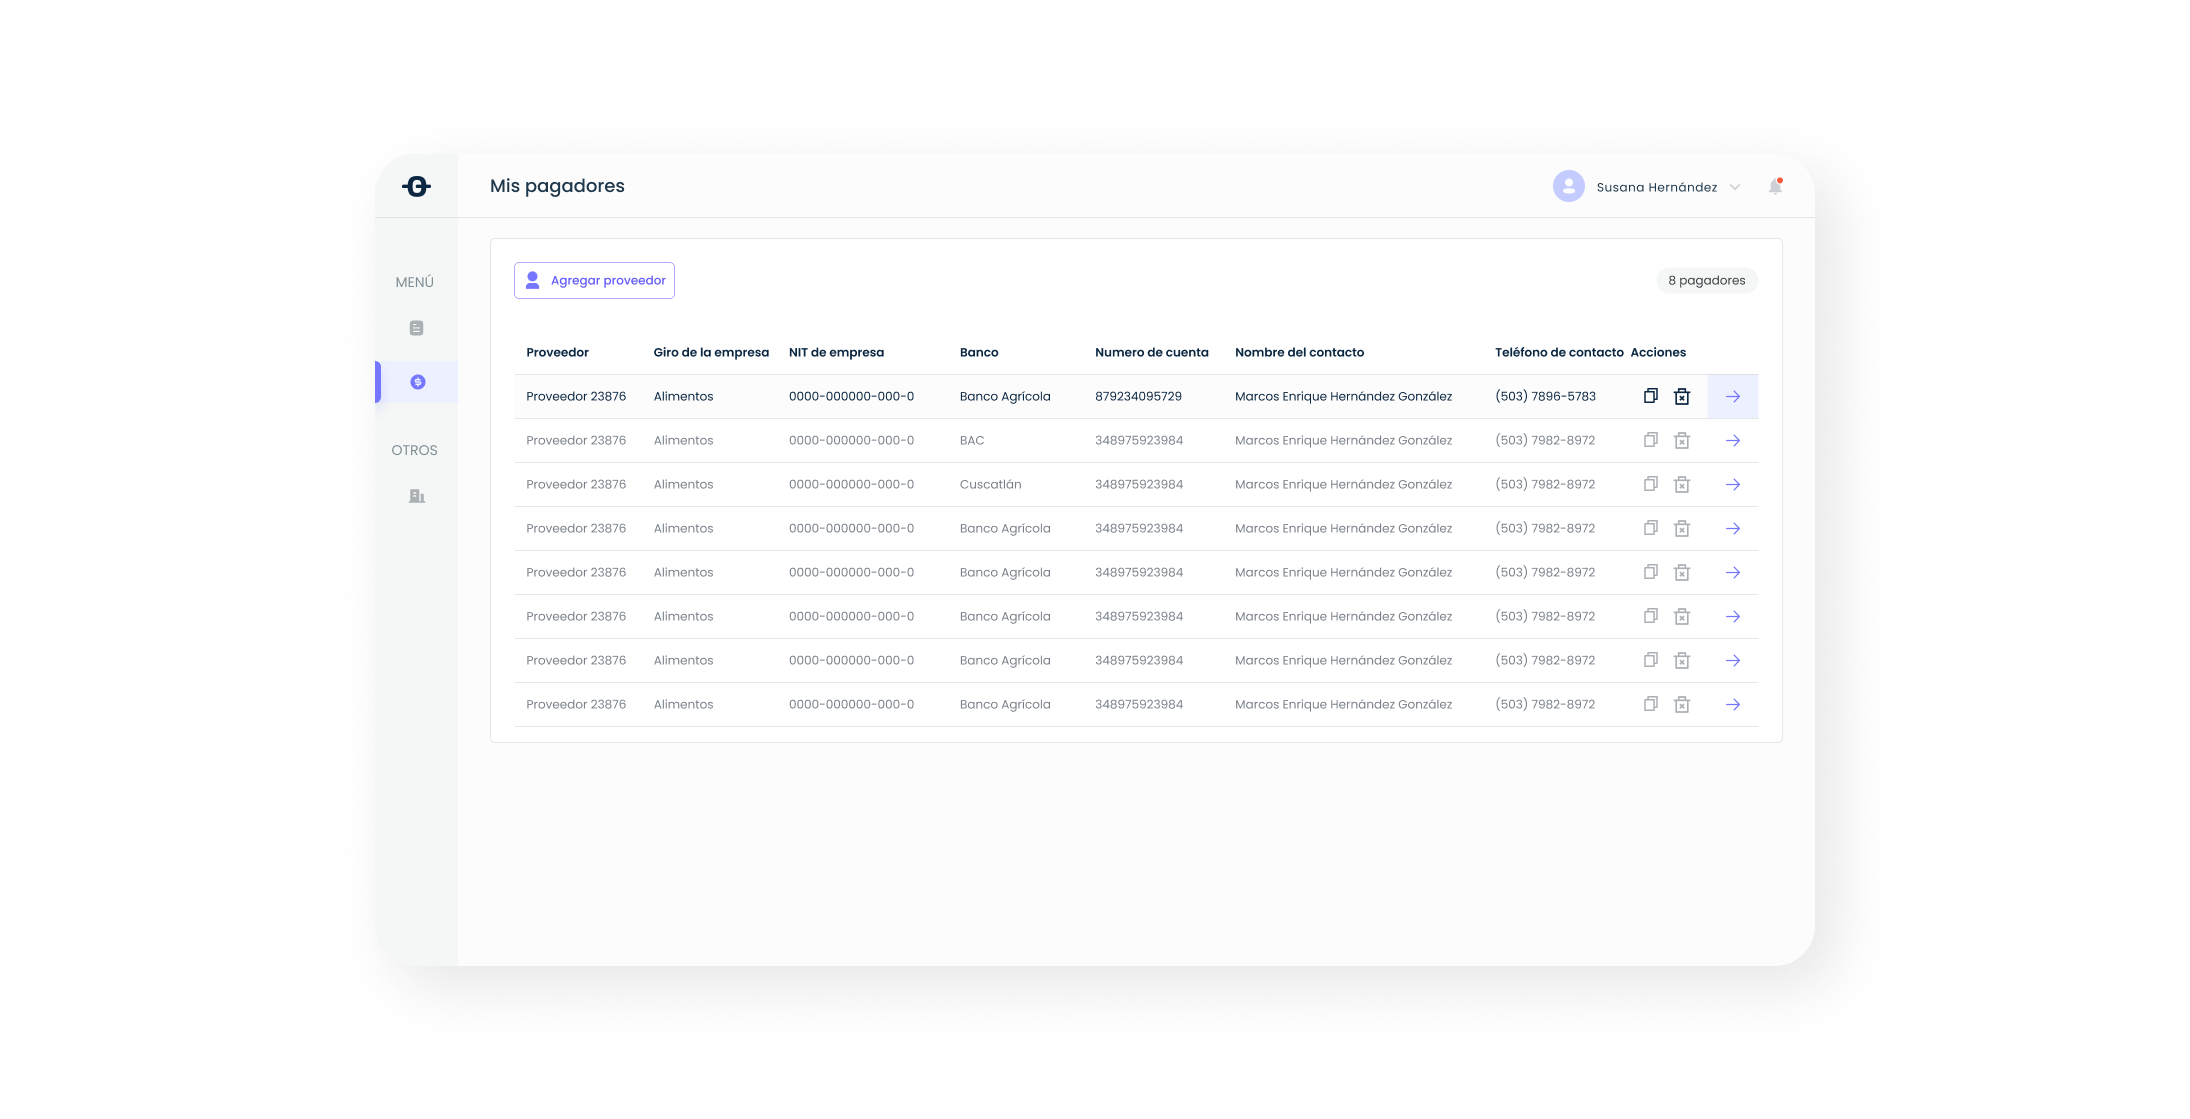Click the notification bell icon
2190x1119 pixels.
(1775, 187)
